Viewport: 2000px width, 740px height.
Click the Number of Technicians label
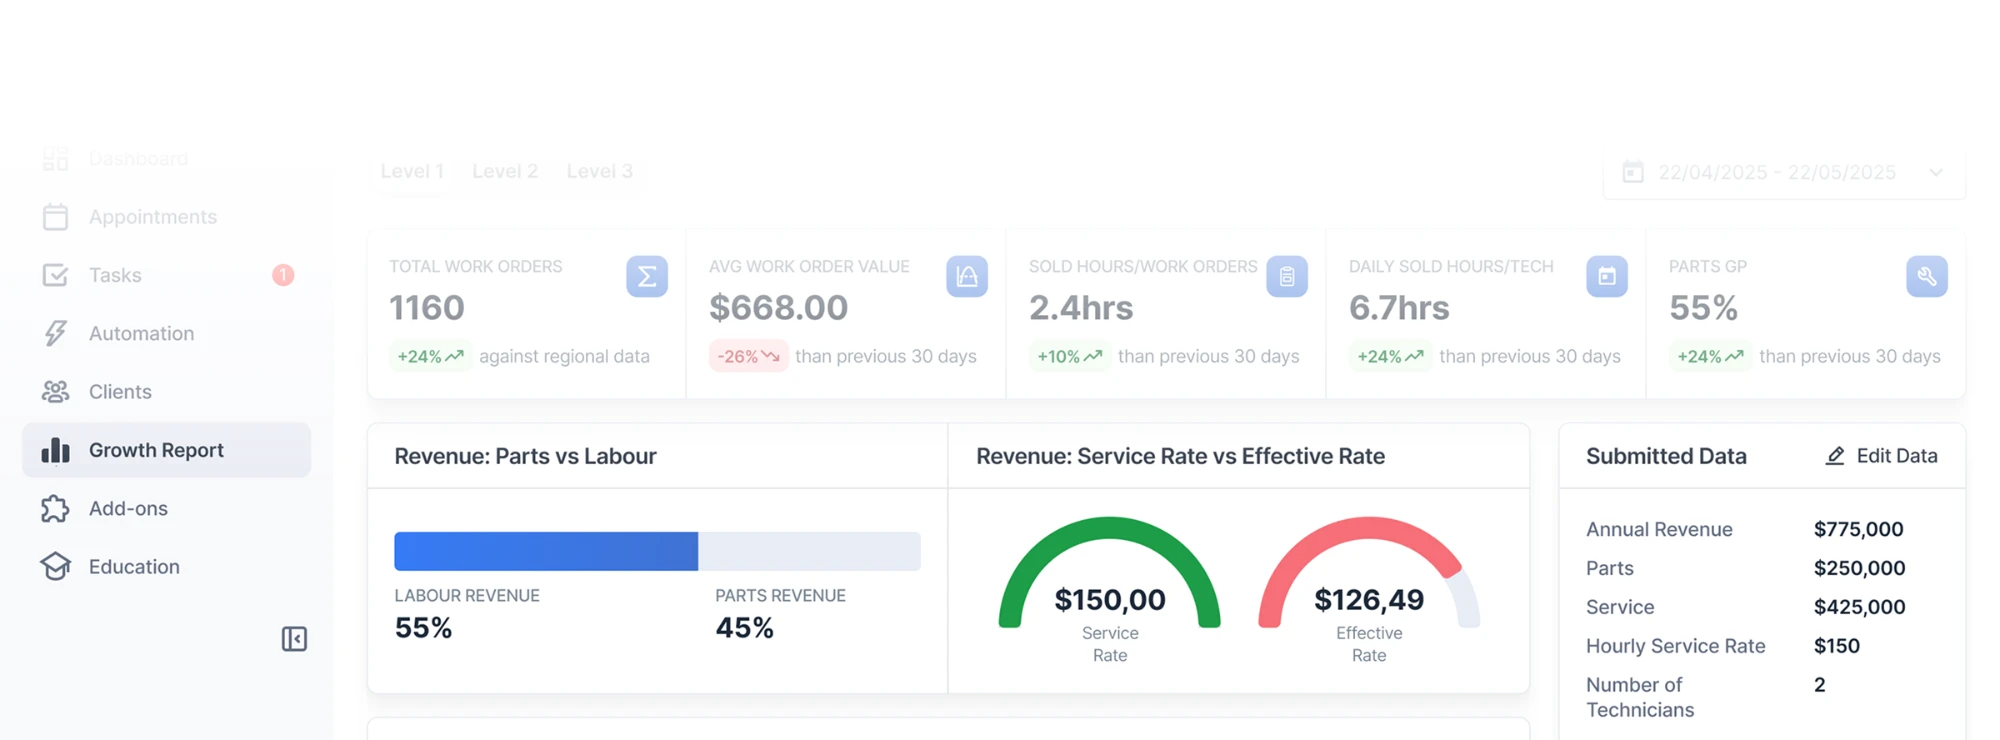pos(1640,697)
